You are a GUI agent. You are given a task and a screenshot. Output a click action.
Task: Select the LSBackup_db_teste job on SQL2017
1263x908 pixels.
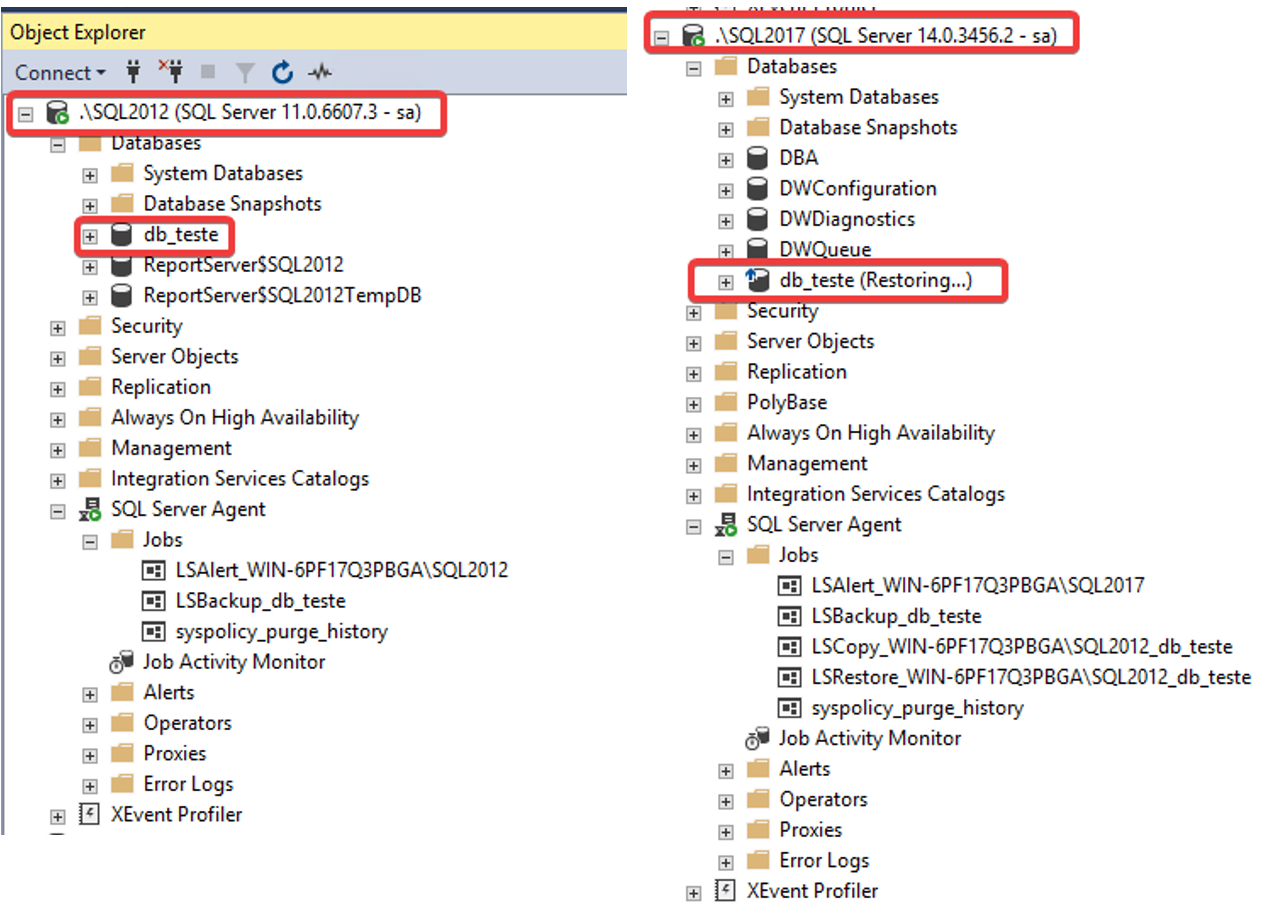pos(896,616)
